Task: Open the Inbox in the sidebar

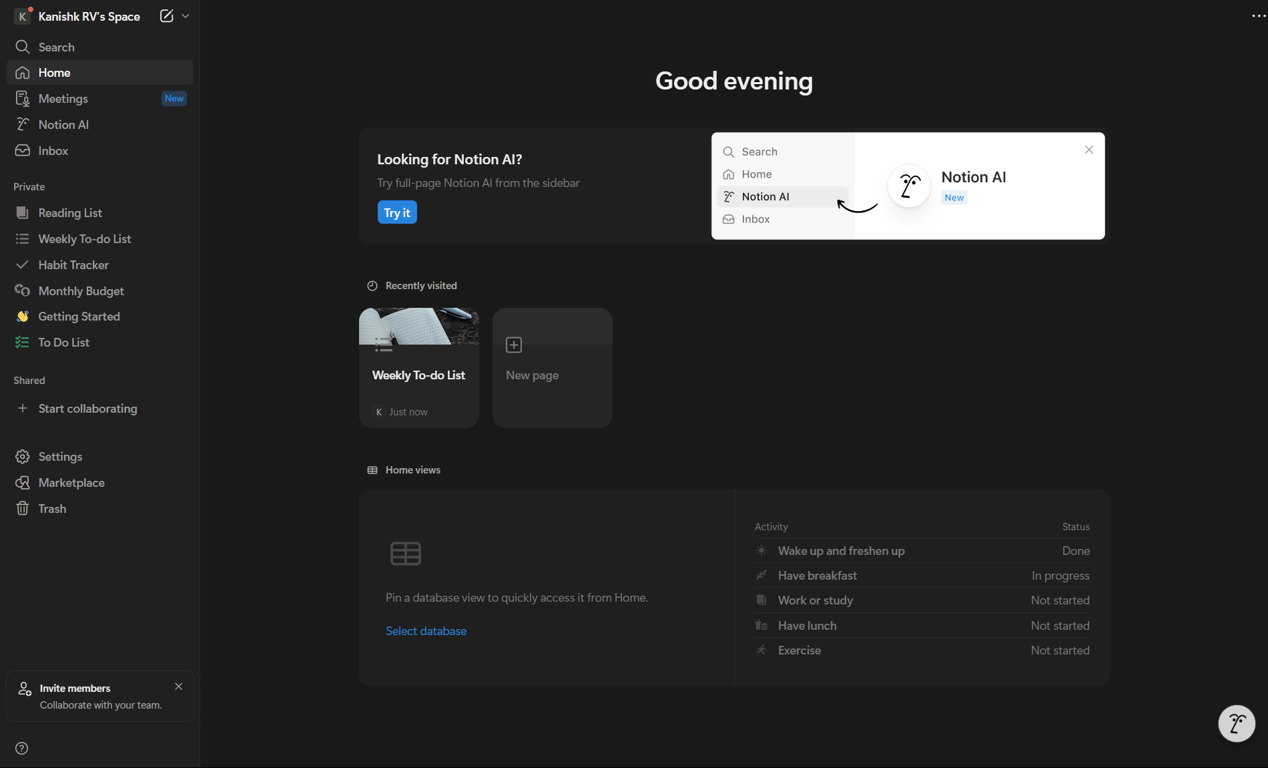Action: 100,151
